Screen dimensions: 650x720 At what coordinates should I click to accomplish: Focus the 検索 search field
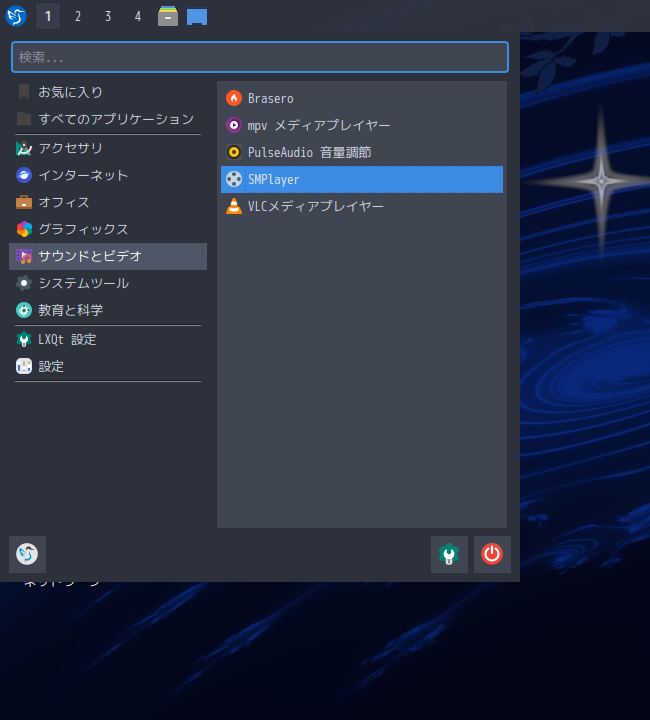[260, 57]
